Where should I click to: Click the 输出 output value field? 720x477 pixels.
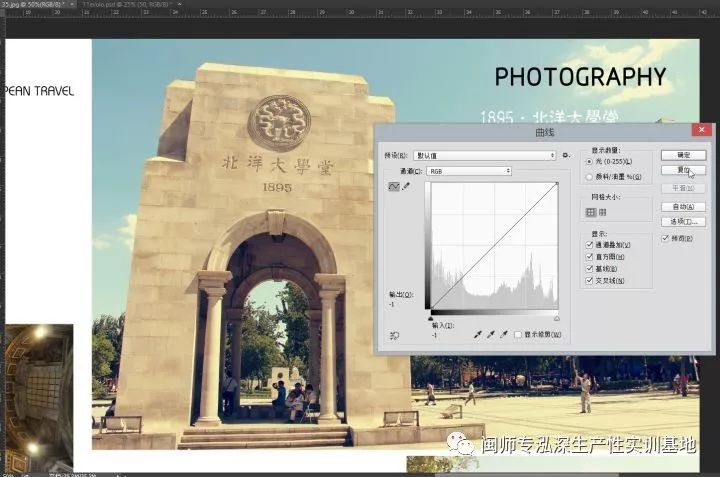(x=393, y=305)
